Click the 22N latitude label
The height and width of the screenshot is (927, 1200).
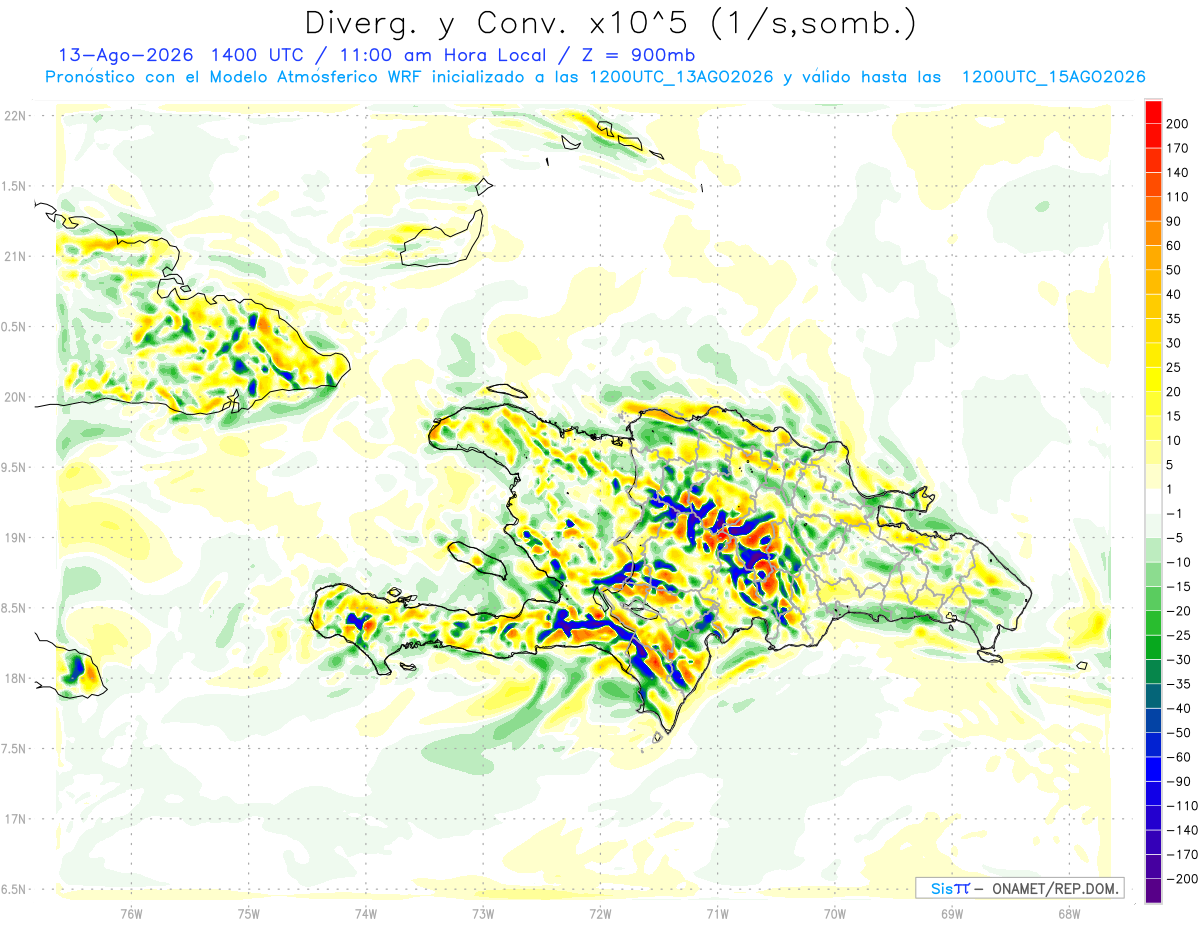[x=14, y=115]
